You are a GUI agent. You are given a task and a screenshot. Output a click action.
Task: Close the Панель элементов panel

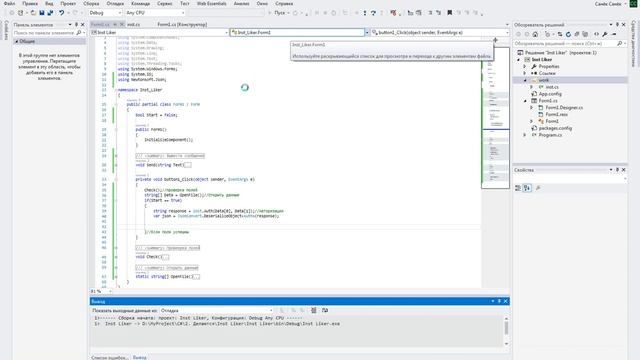point(83,24)
